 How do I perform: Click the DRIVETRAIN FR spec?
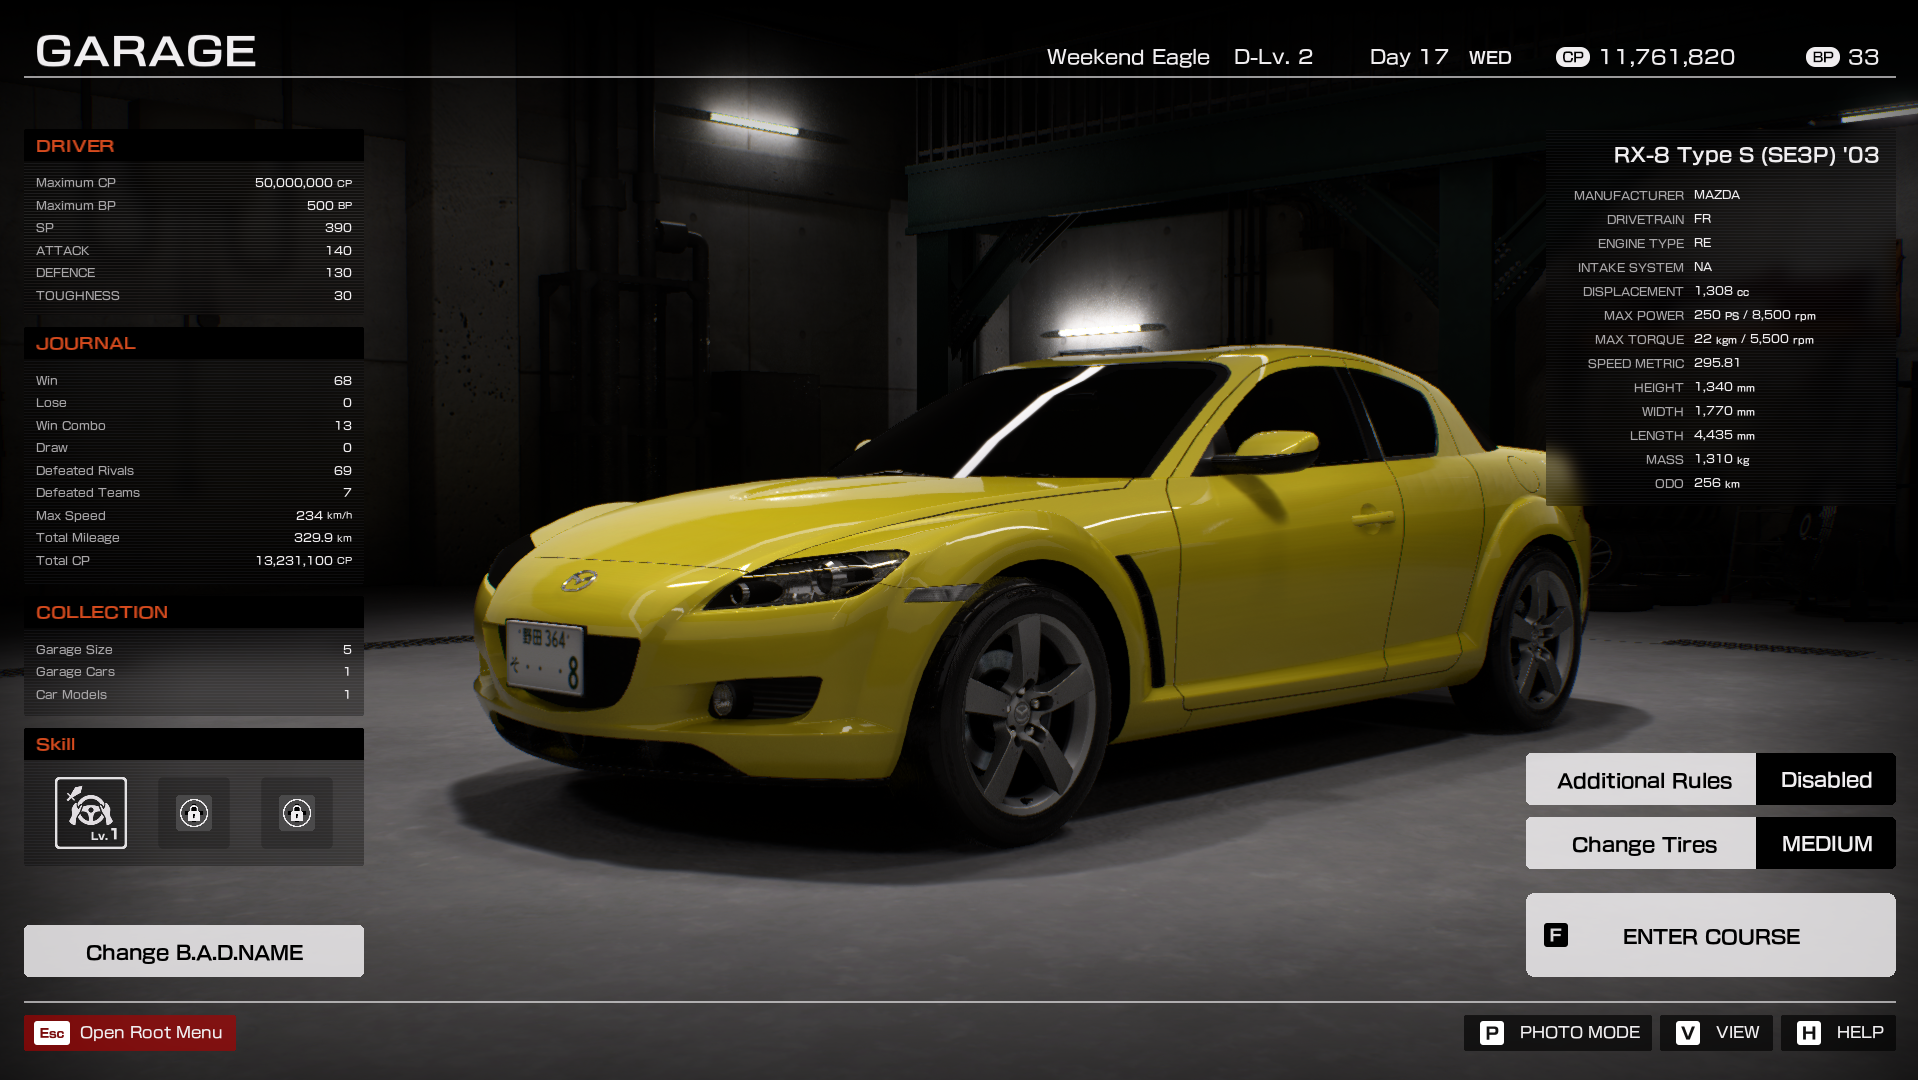pos(1659,219)
